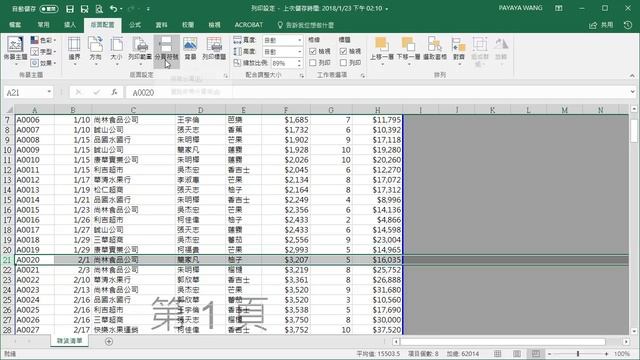Switch to the ACROBAT tab

click(x=249, y=25)
